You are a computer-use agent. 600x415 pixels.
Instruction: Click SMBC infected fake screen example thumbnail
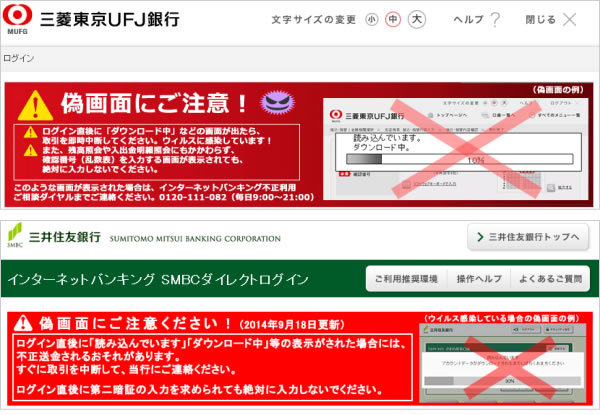point(503,363)
